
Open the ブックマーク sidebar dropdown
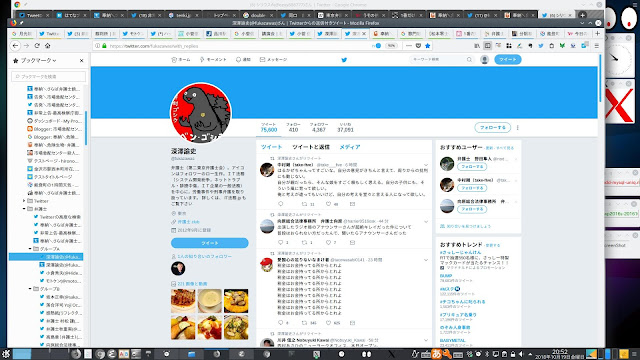click(39, 60)
